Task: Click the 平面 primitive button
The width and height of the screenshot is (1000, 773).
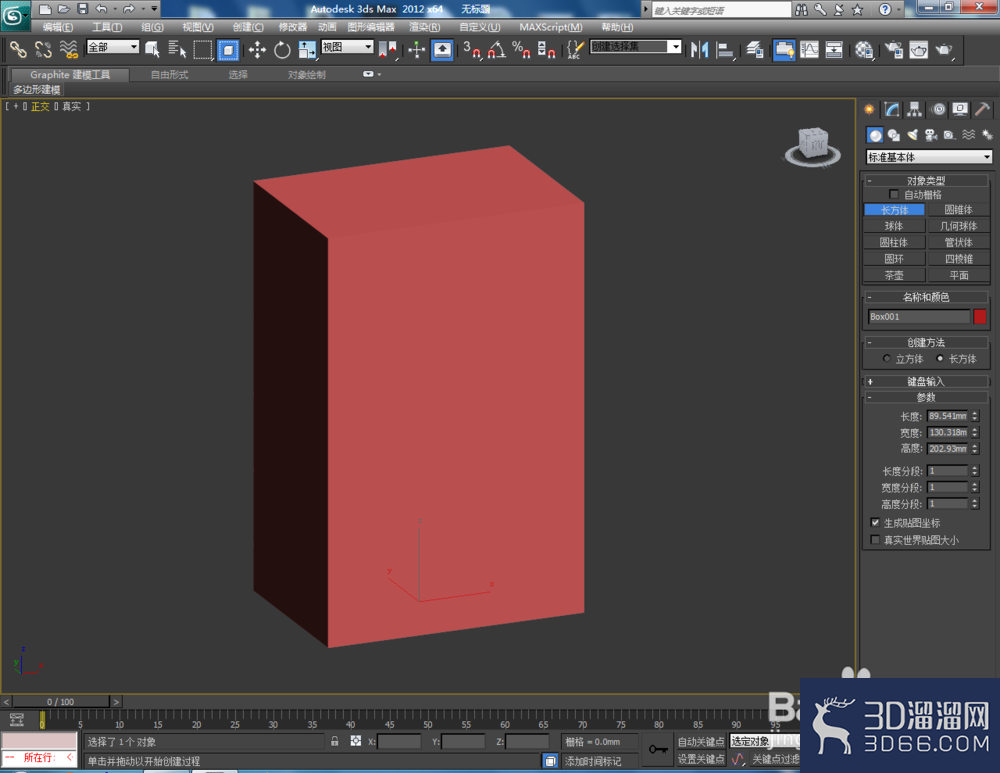Action: point(959,276)
